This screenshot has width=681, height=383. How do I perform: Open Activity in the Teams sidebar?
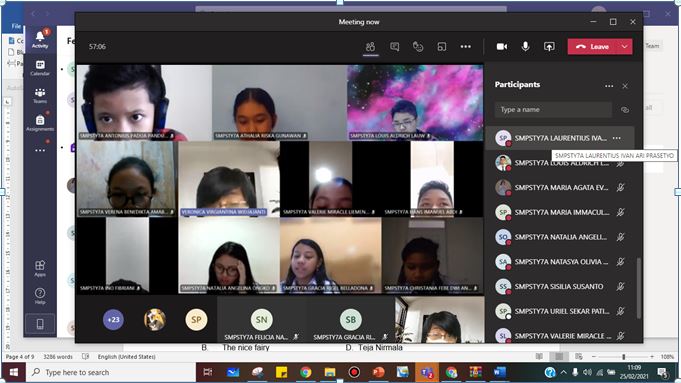40,40
